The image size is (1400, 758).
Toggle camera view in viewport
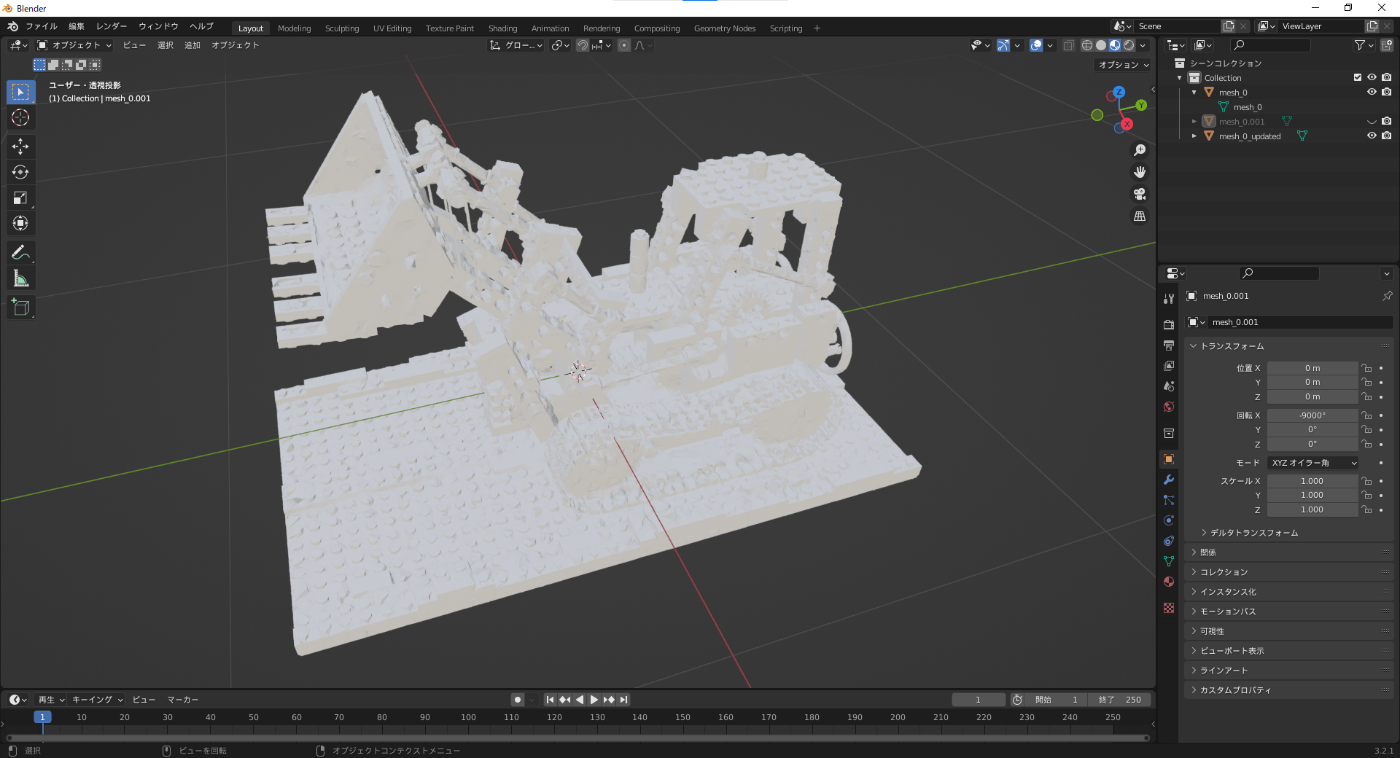click(x=1139, y=194)
